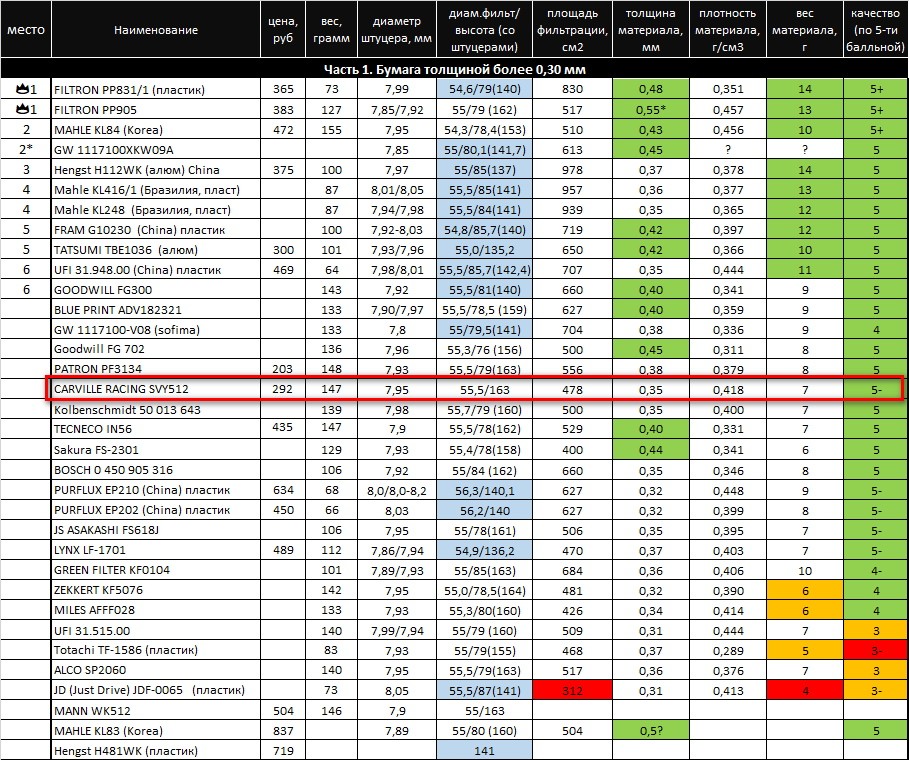
Task: Select the 'Наименование' column header
Action: tap(156, 30)
